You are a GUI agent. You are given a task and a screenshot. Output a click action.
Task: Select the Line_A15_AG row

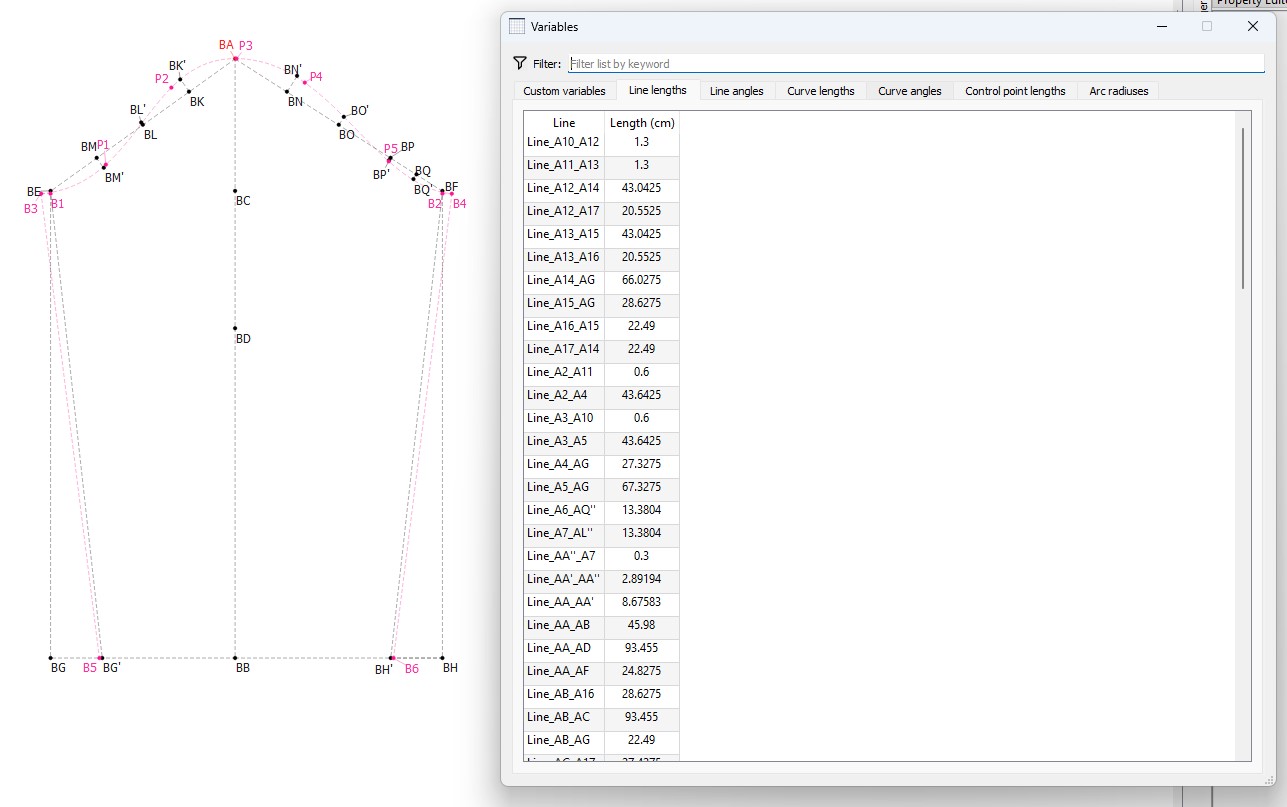pyautogui.click(x=601, y=303)
